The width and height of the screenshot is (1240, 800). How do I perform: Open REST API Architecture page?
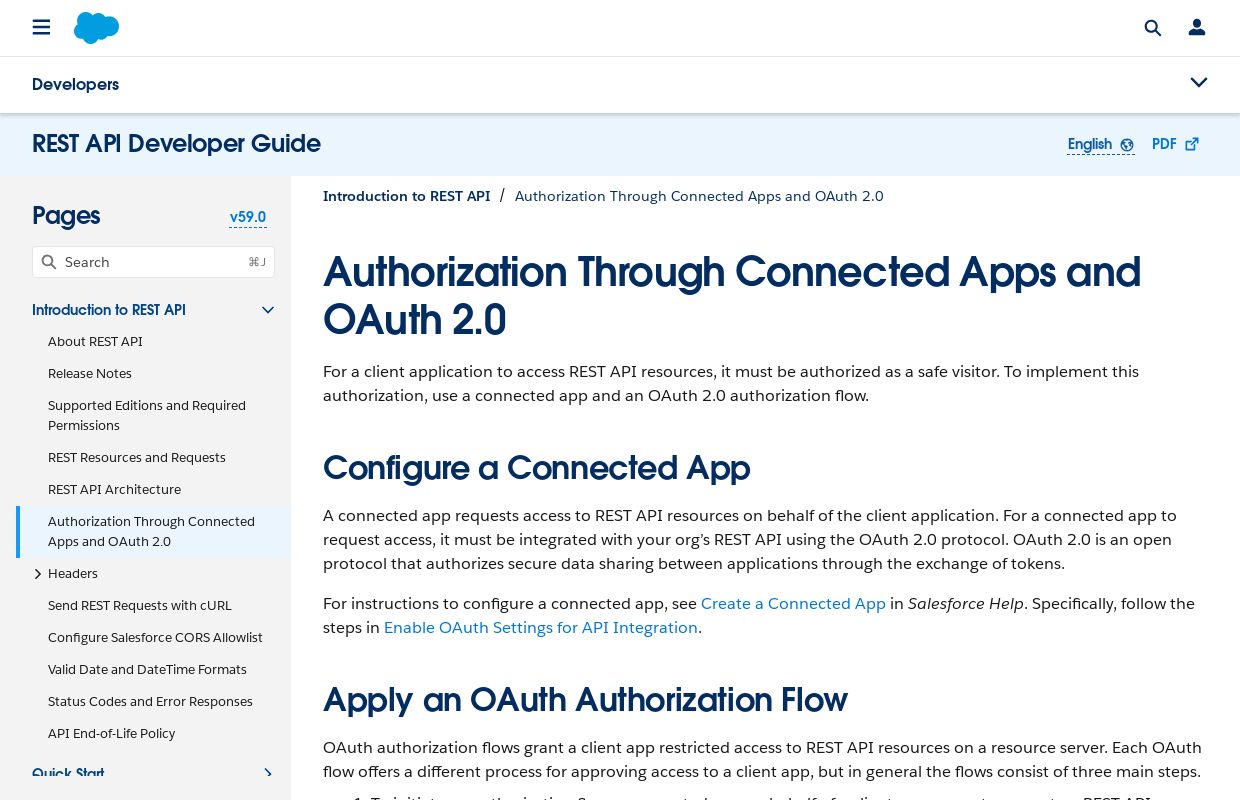(114, 490)
